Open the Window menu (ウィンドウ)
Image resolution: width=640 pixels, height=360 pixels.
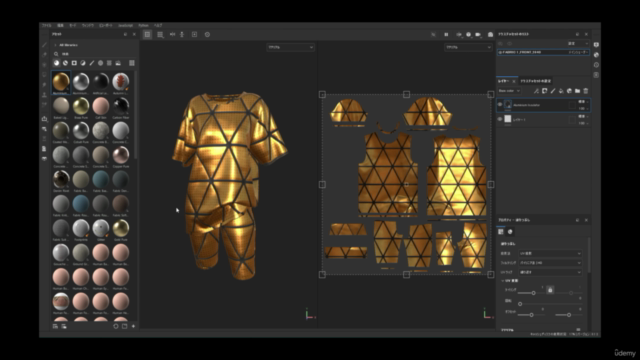[88, 25]
